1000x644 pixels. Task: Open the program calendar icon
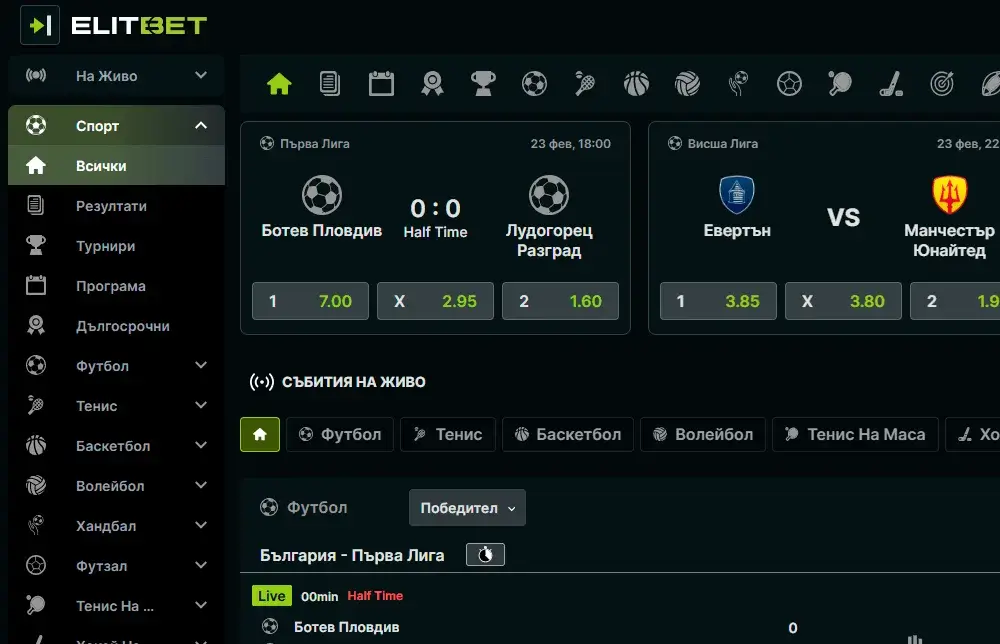[381, 84]
